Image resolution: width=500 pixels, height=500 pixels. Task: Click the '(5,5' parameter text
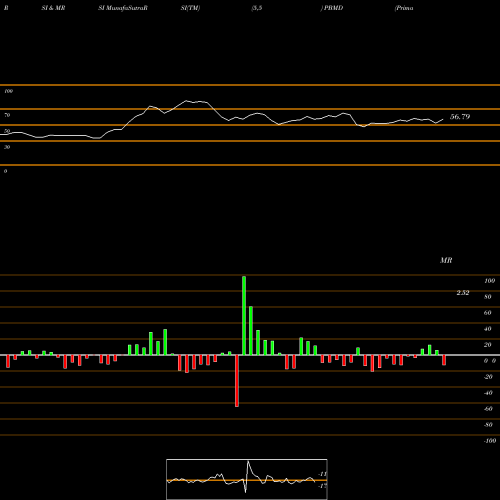pos(257,8)
